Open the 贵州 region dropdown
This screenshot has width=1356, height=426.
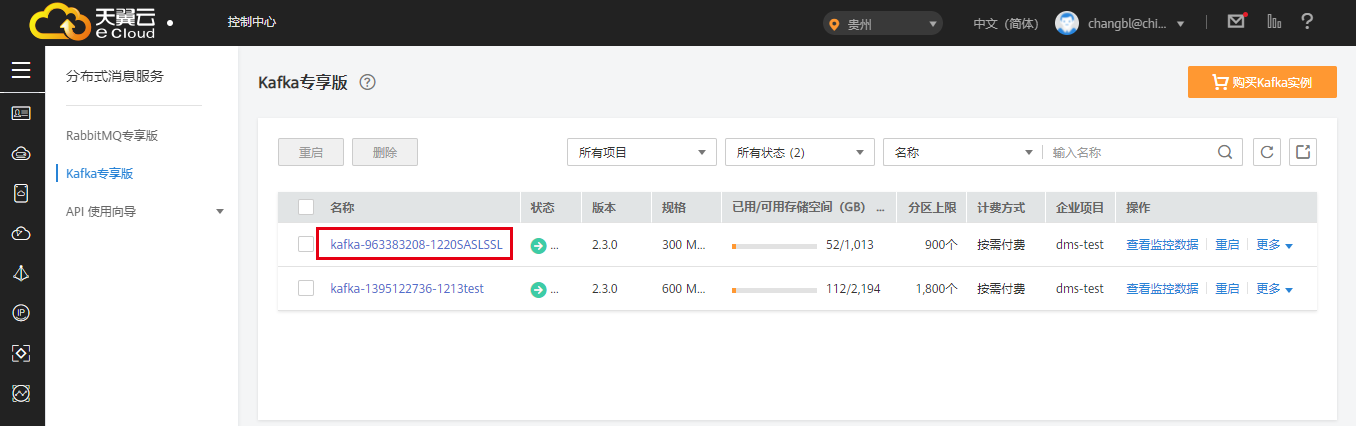click(x=882, y=23)
